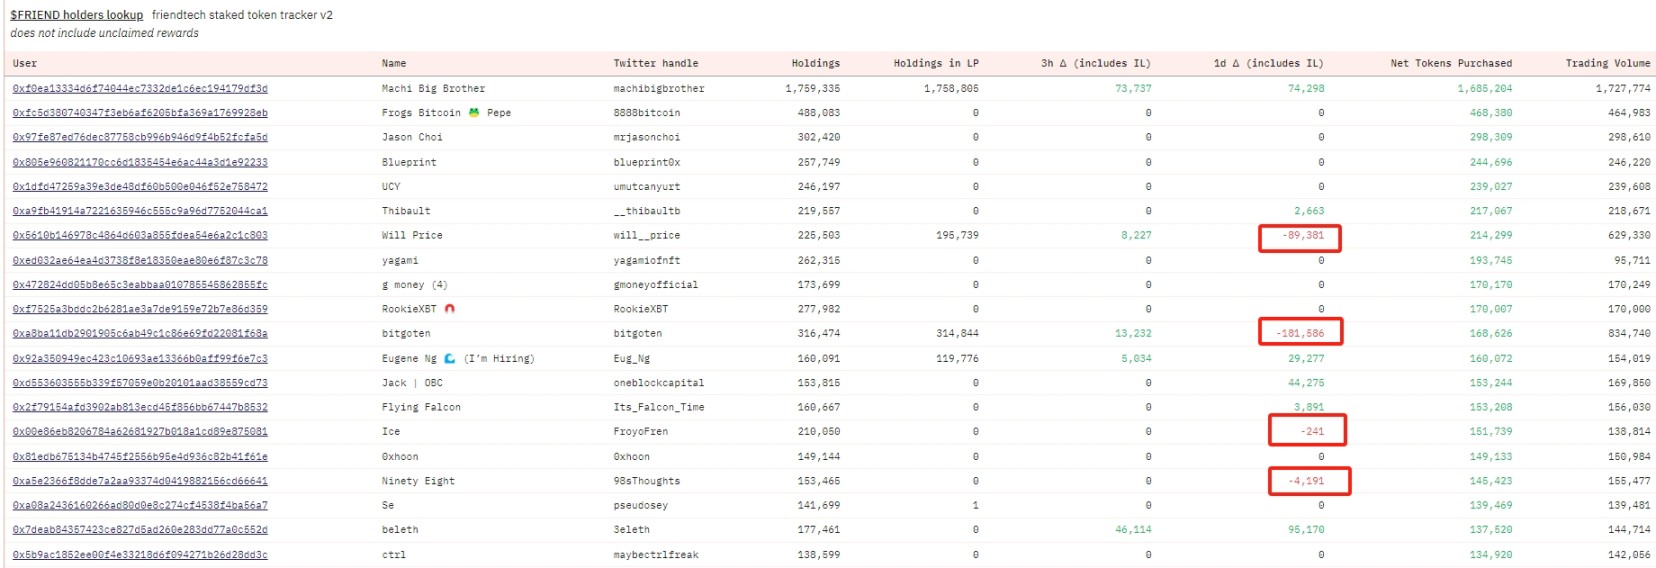Click the 3h Δ (includes IL) header

pyautogui.click(x=1096, y=63)
